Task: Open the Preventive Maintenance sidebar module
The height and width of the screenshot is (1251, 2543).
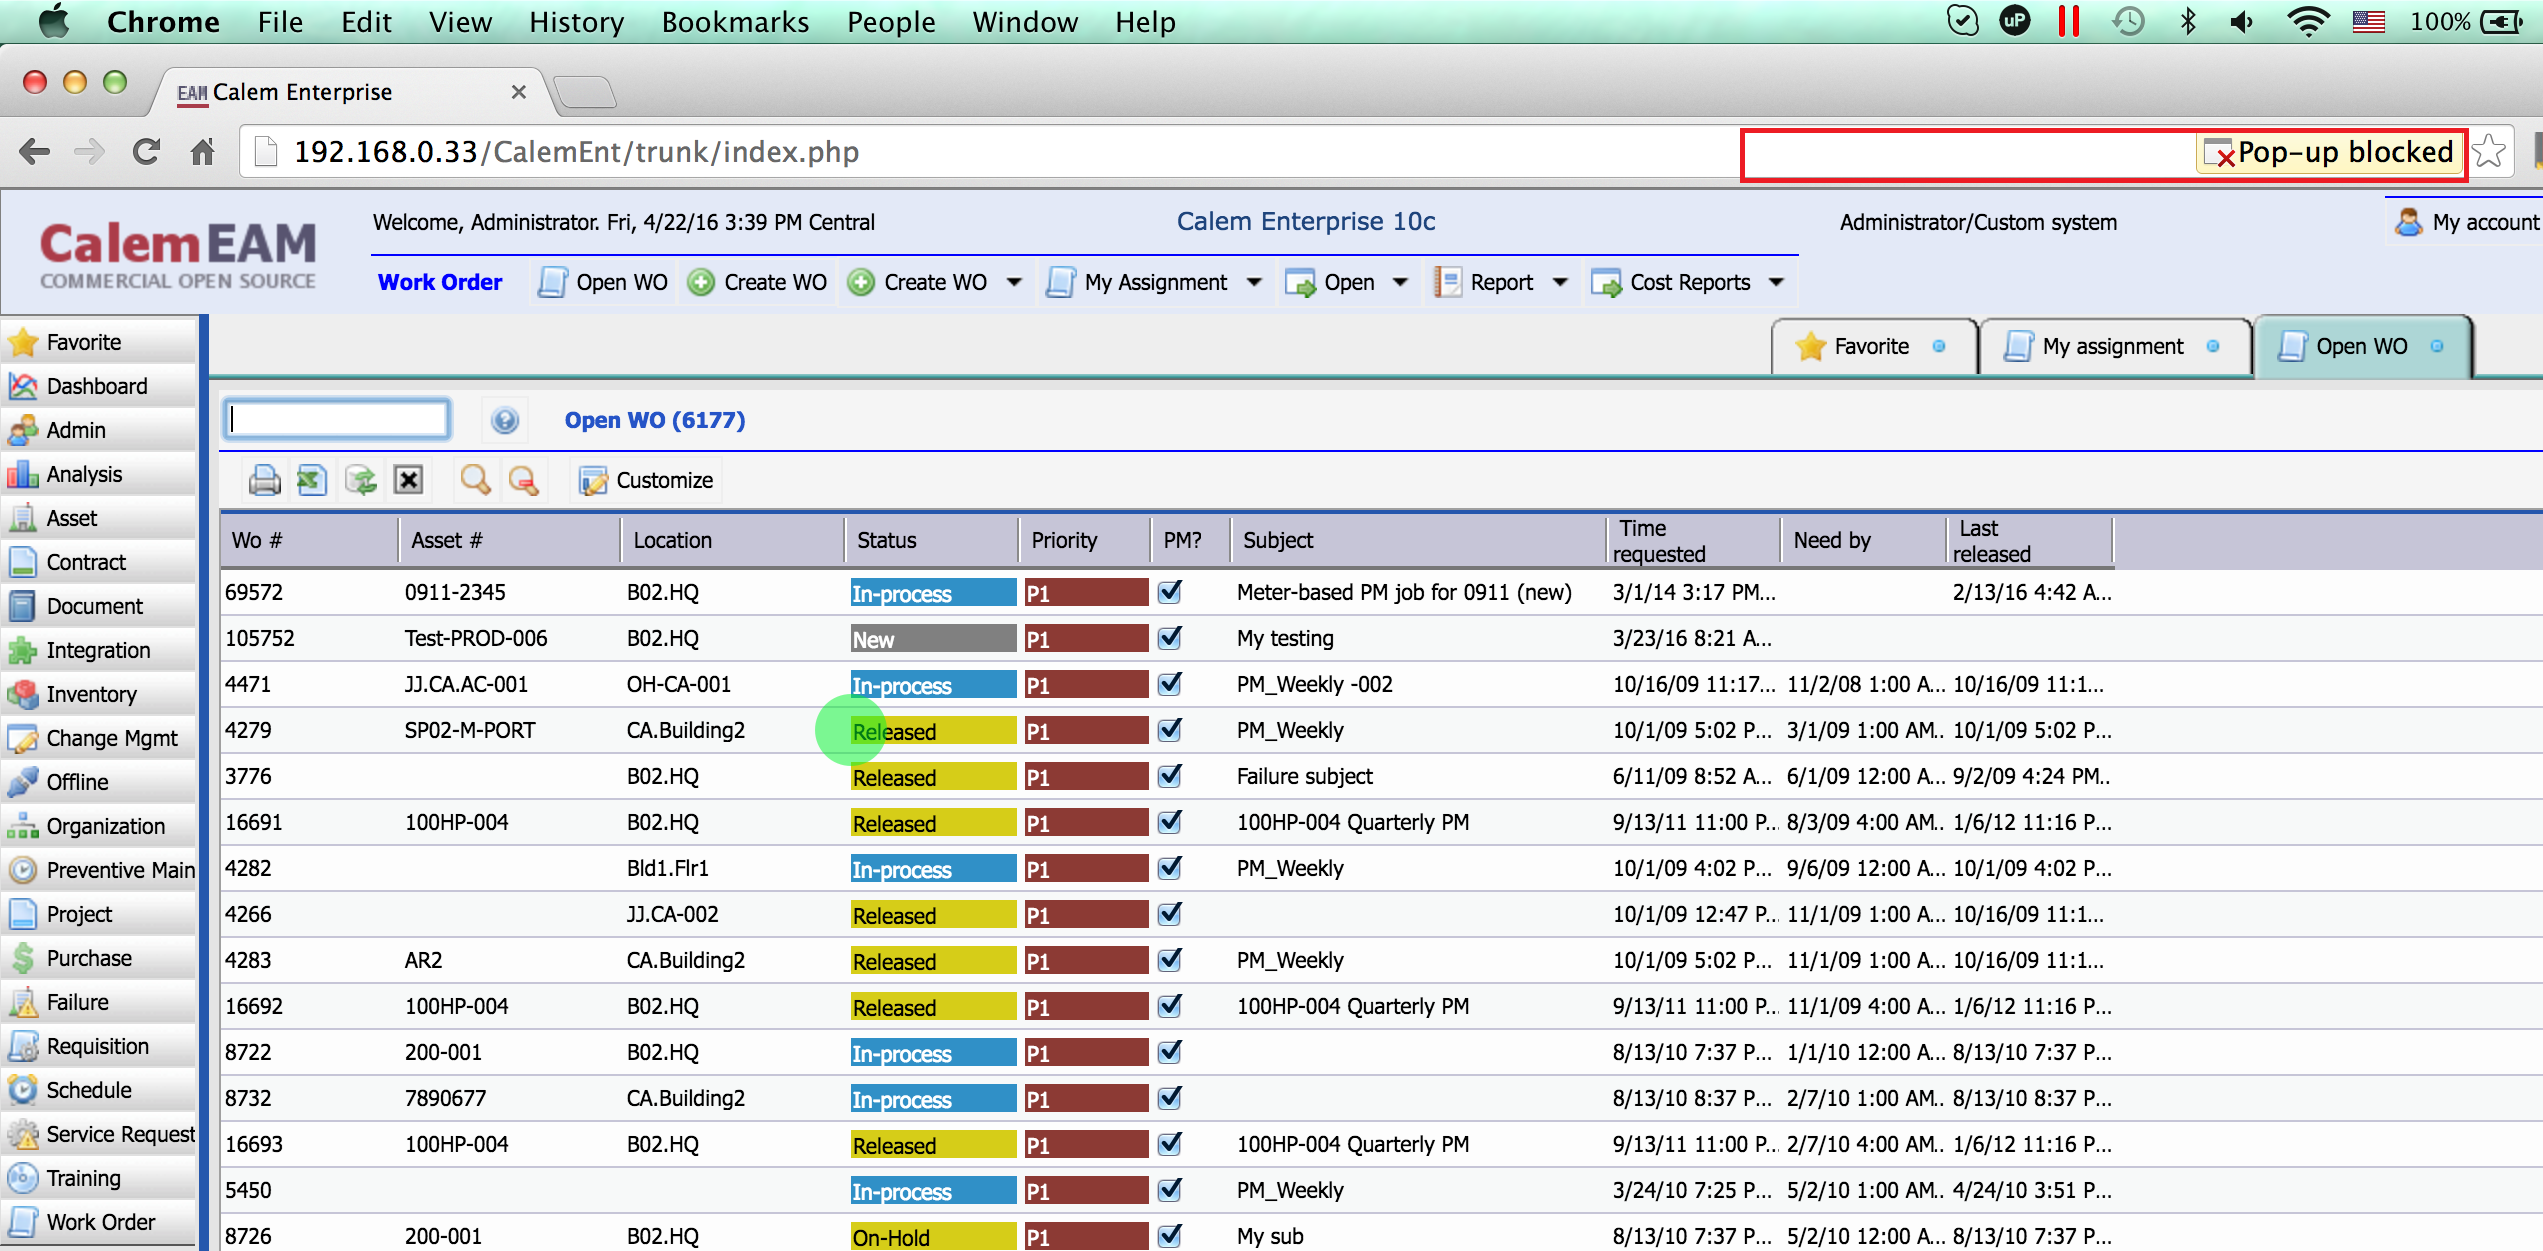Action: [x=99, y=870]
